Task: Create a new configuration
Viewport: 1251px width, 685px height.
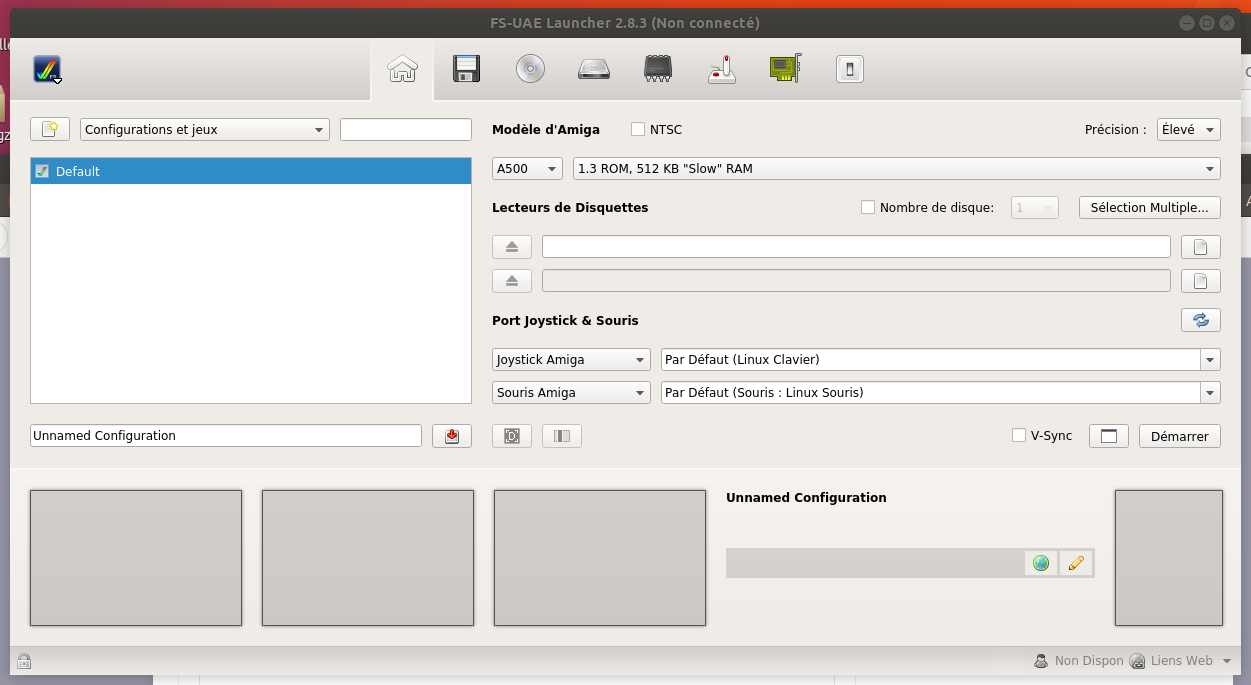Action: (x=50, y=130)
